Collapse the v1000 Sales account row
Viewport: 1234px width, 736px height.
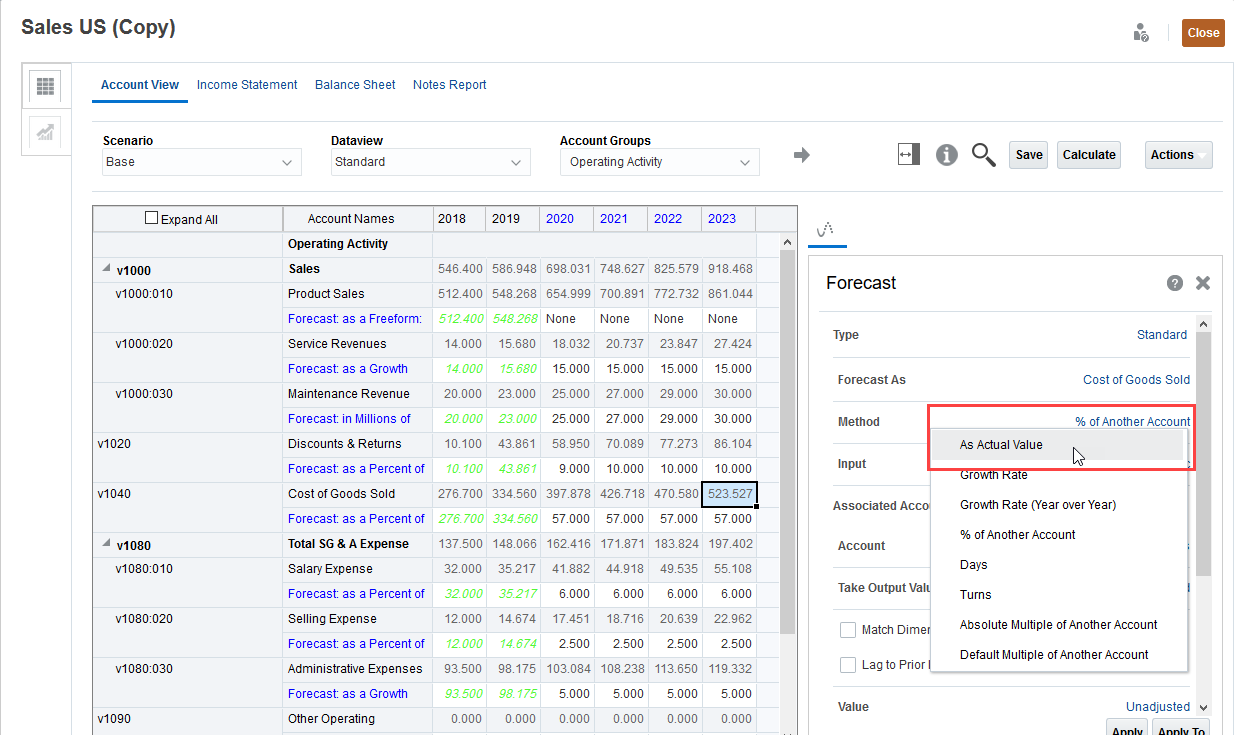click(105, 268)
